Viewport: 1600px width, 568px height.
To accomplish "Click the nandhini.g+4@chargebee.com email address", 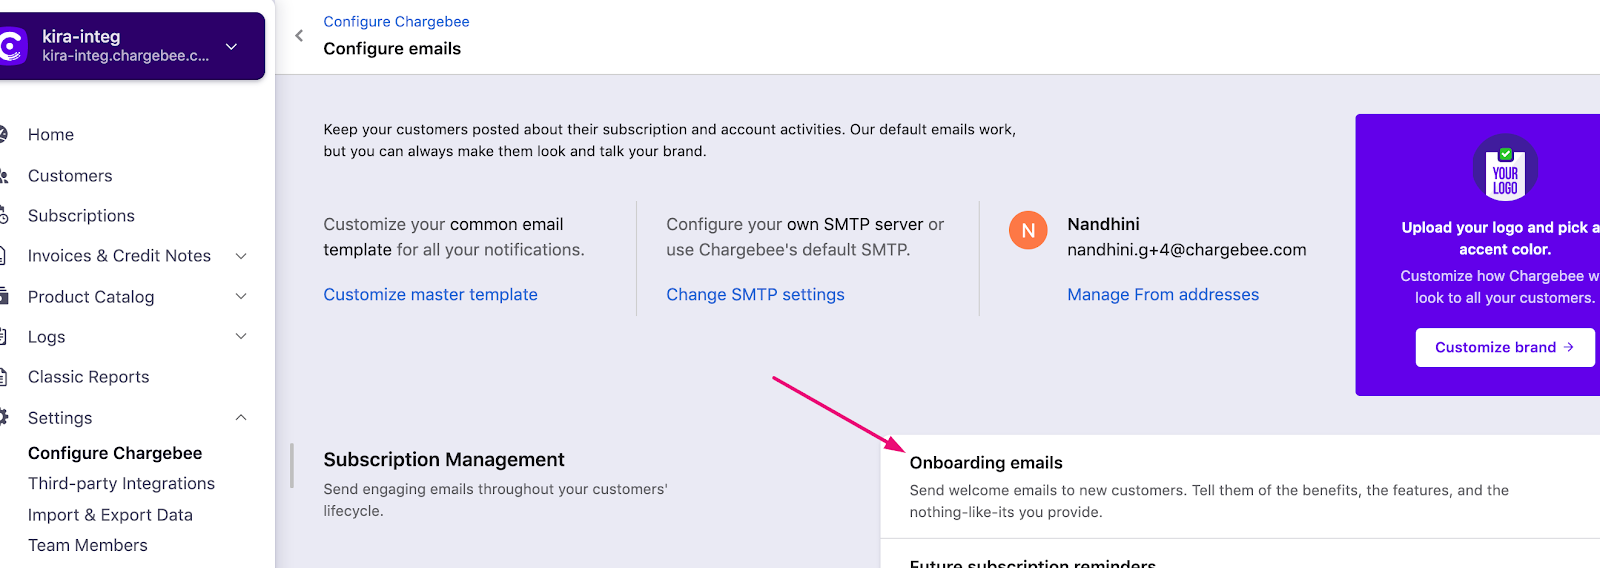I will coord(1187,250).
